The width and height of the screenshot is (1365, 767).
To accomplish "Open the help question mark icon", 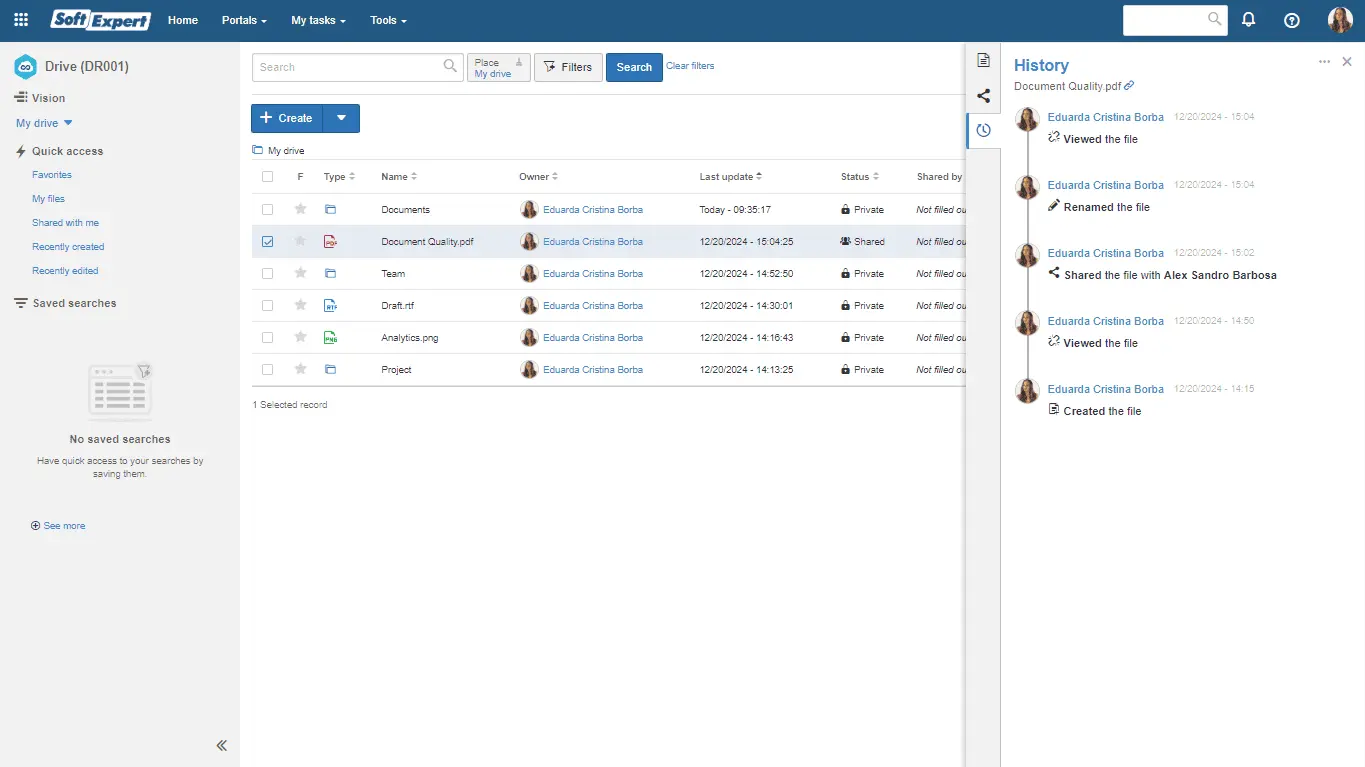I will coord(1292,20).
